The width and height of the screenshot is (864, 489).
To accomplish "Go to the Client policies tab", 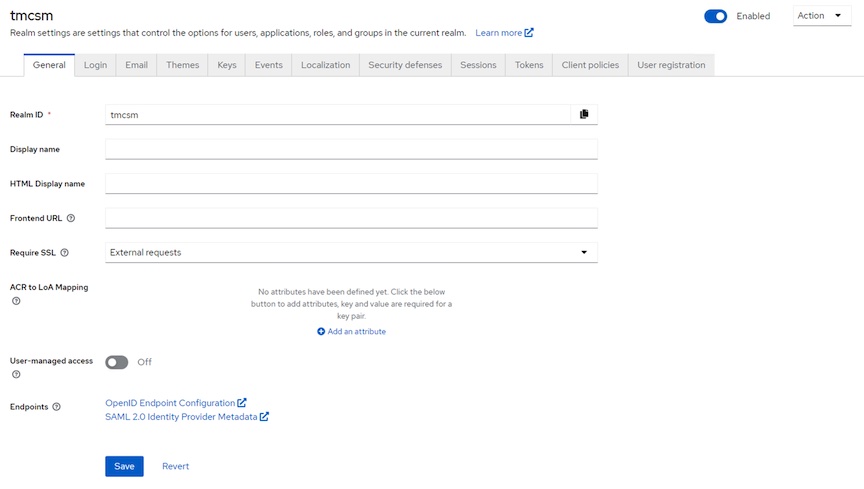I will (x=590, y=65).
